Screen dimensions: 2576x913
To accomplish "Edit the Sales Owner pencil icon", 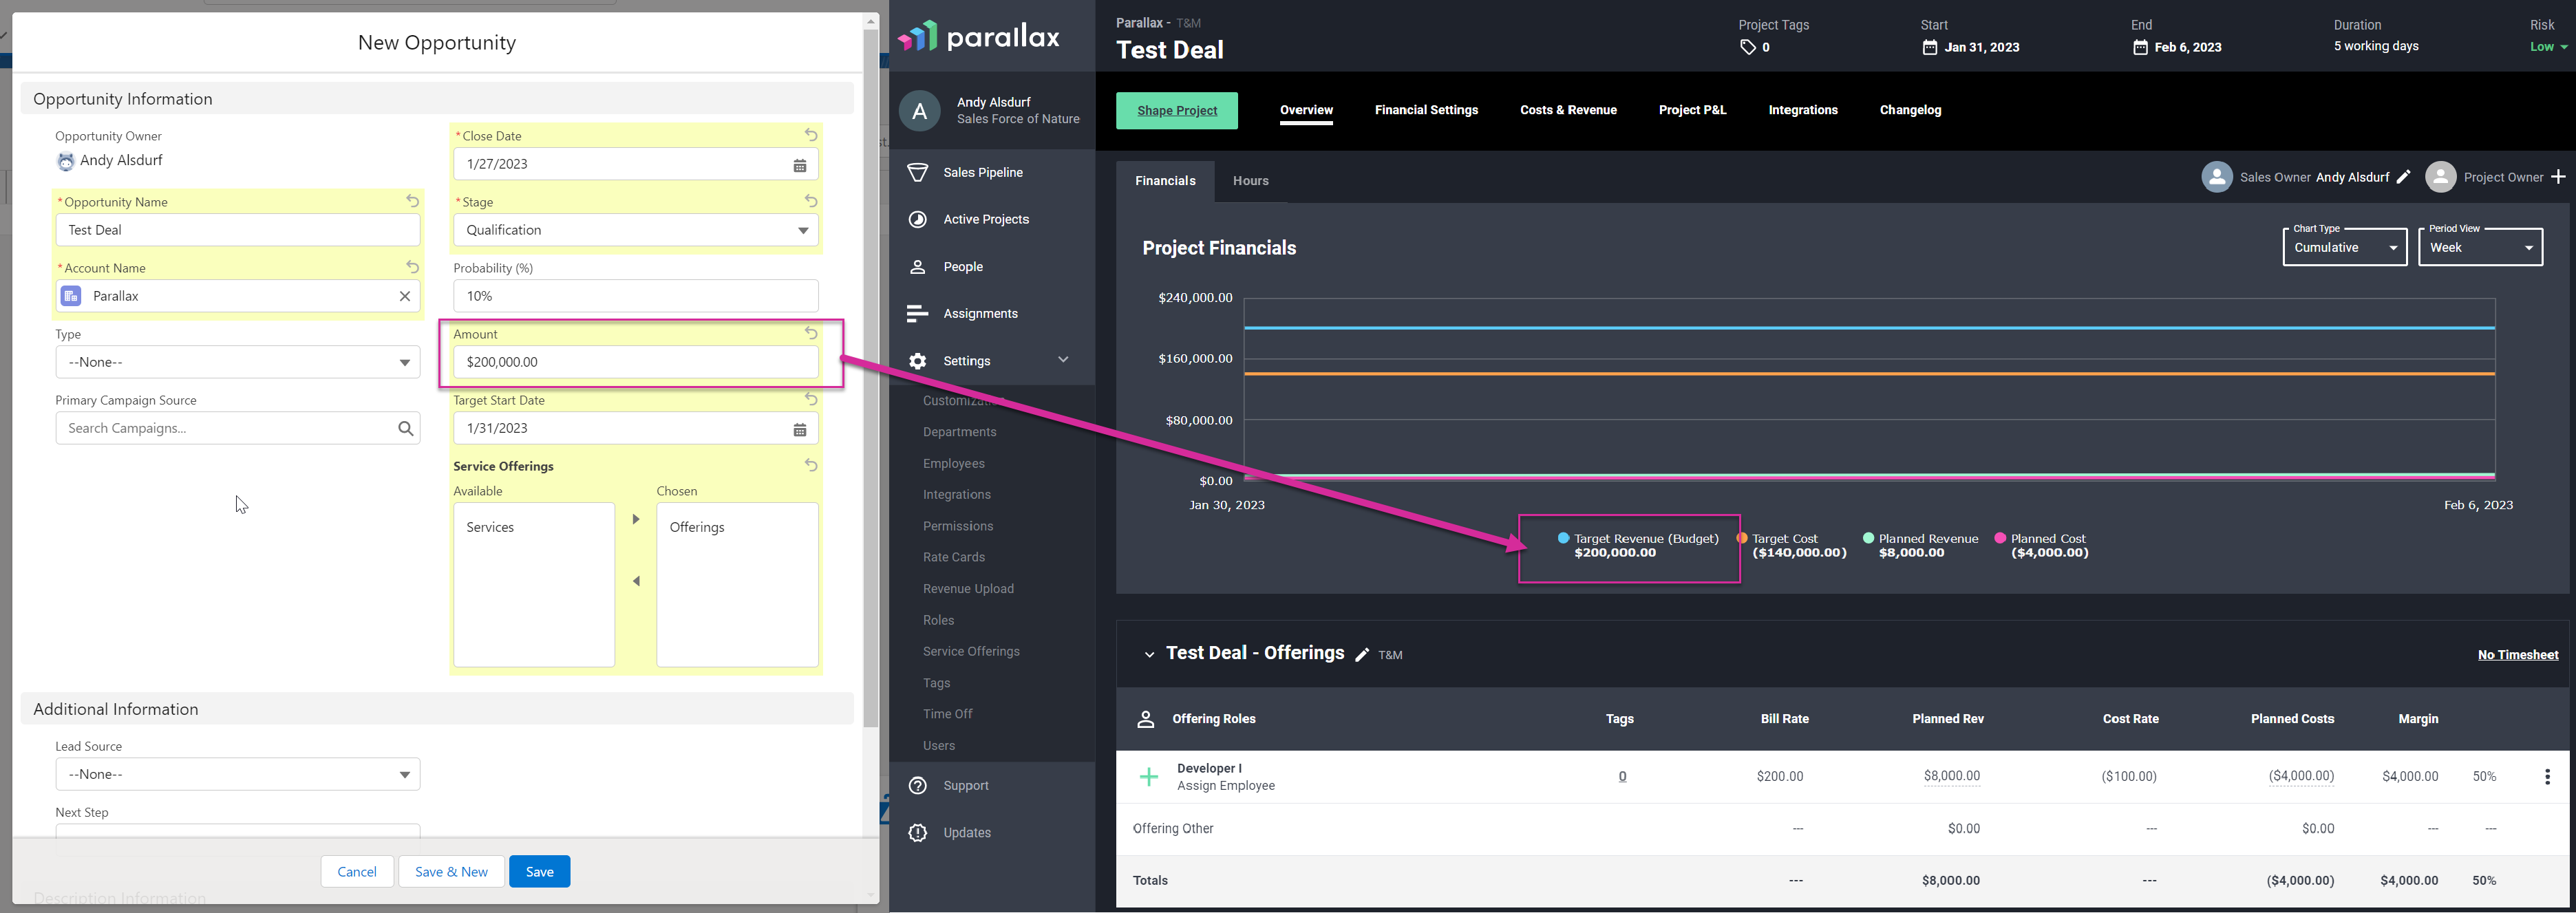I will point(2403,177).
